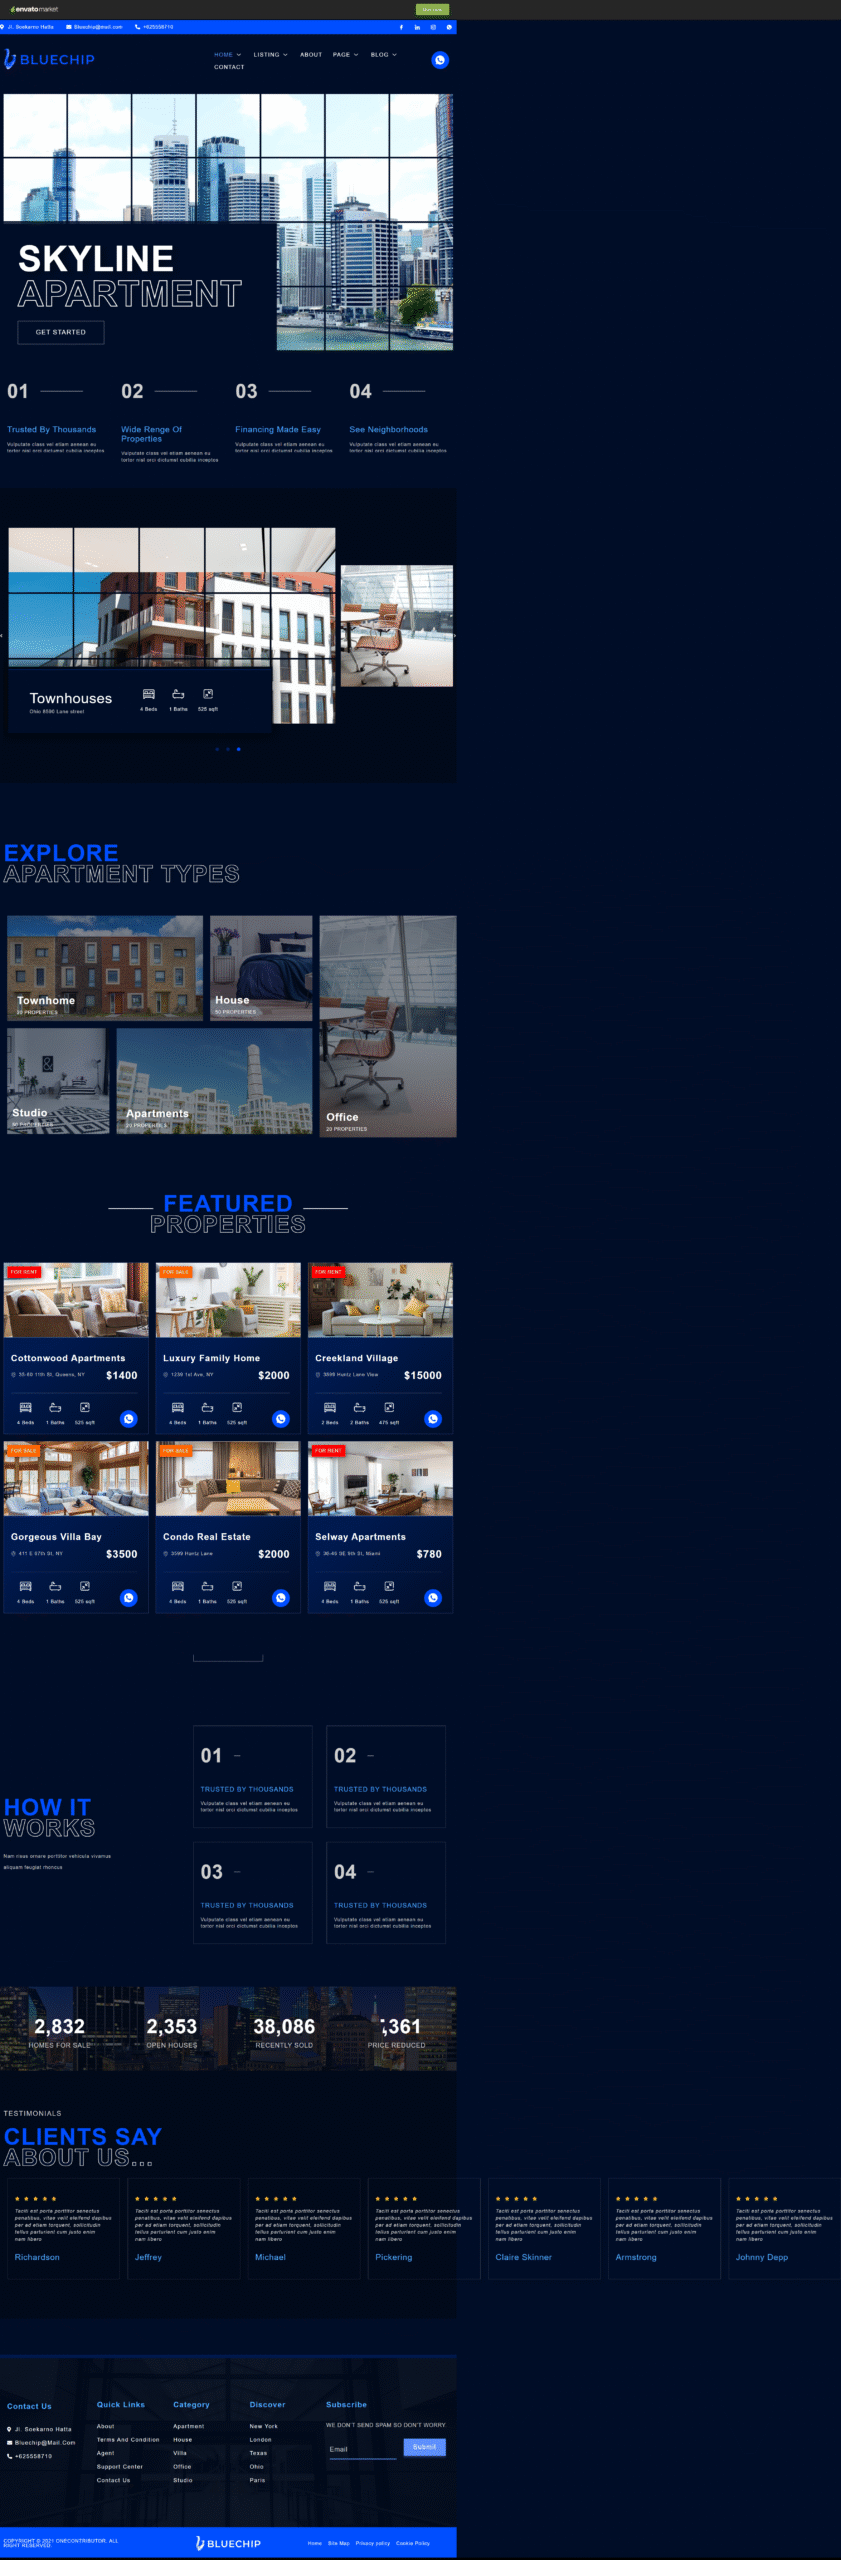This screenshot has width=841, height=2560.
Task: Open the Facebook icon in top bar
Action: click(402, 27)
